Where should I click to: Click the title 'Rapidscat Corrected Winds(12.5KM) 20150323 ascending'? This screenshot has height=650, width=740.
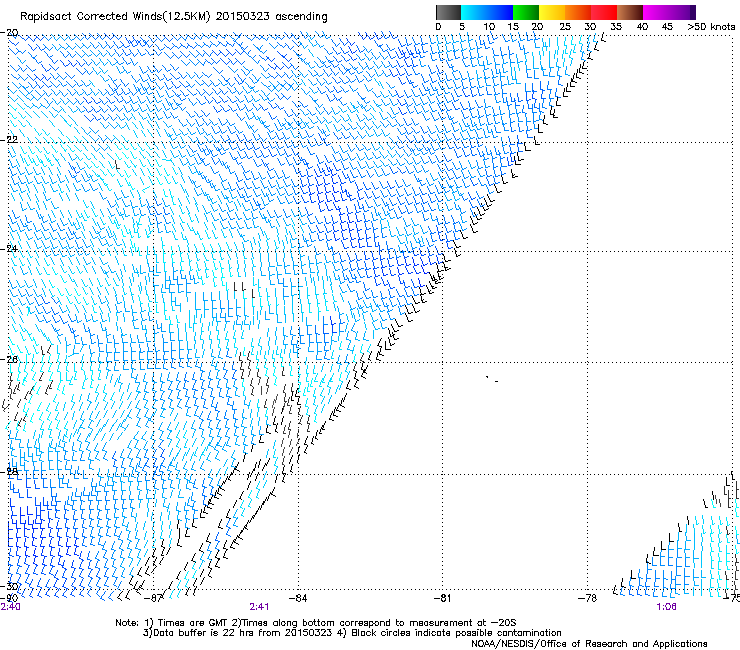click(x=174, y=17)
